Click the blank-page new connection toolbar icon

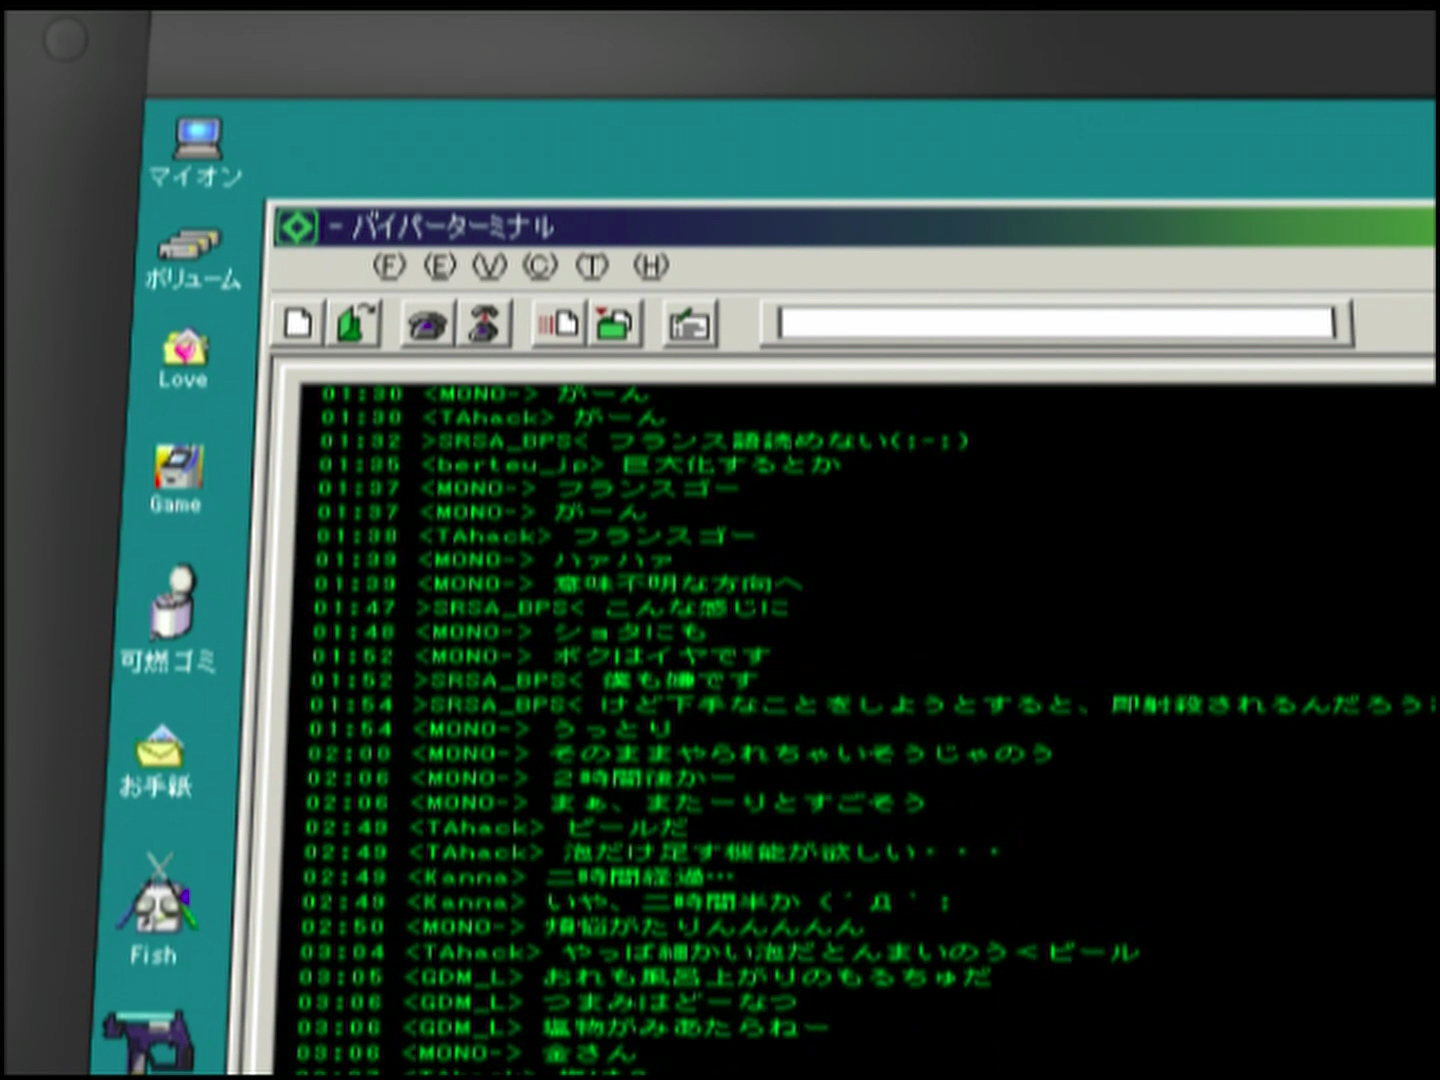[x=298, y=324]
